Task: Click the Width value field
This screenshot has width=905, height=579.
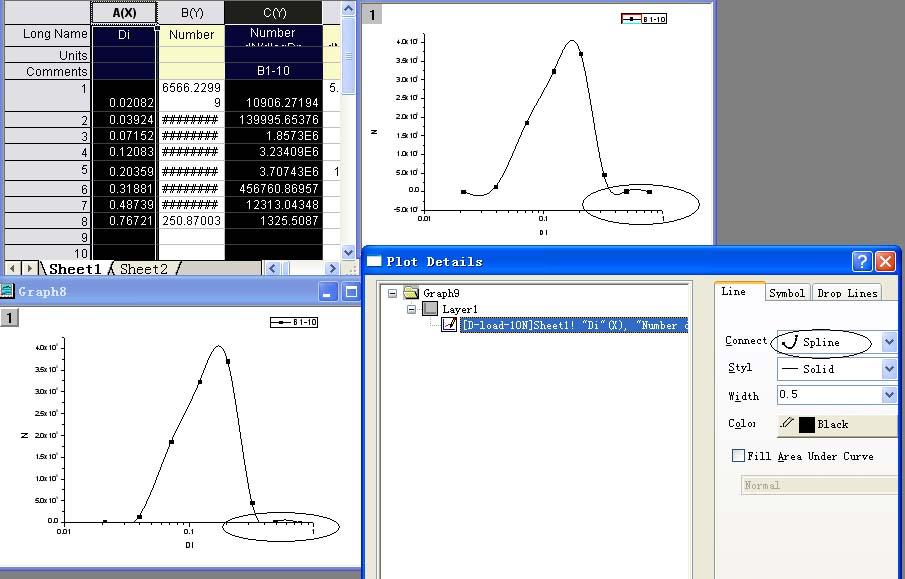Action: pos(829,395)
